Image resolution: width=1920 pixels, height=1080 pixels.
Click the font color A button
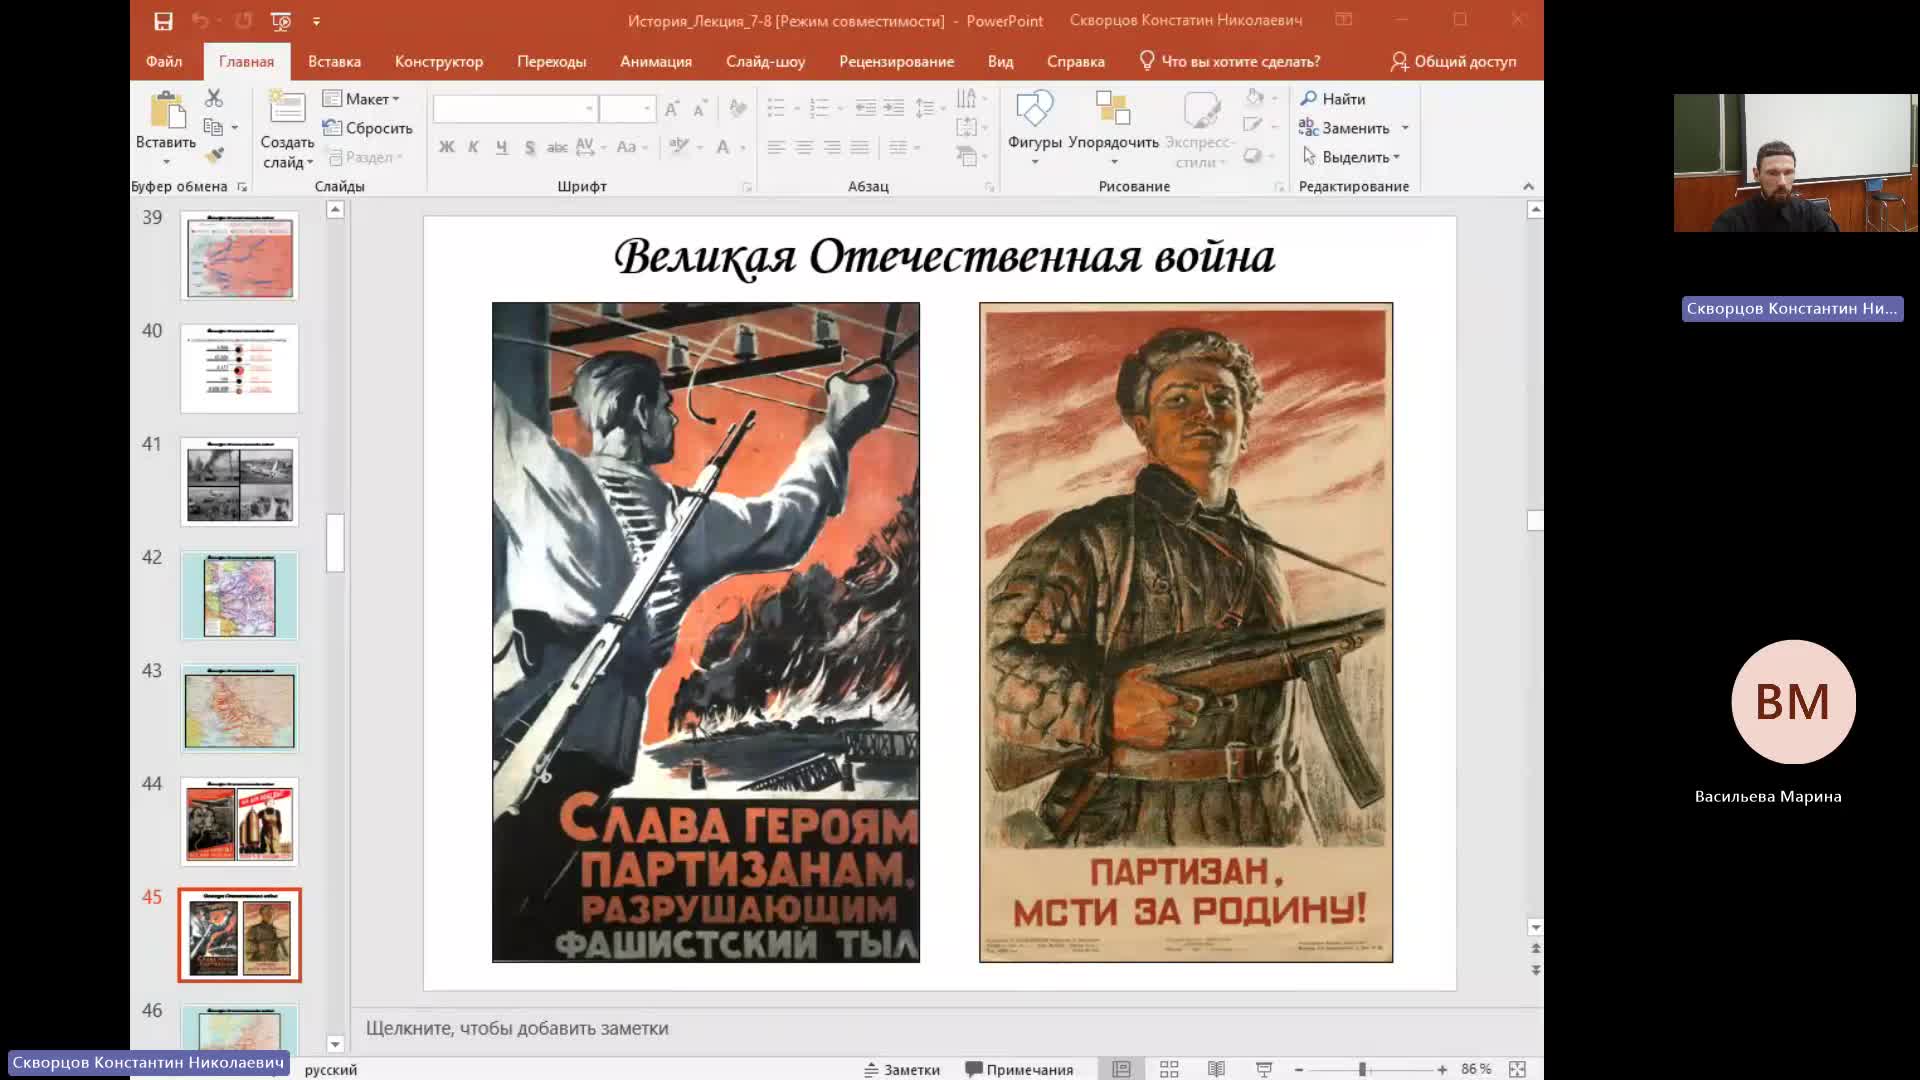coord(723,147)
